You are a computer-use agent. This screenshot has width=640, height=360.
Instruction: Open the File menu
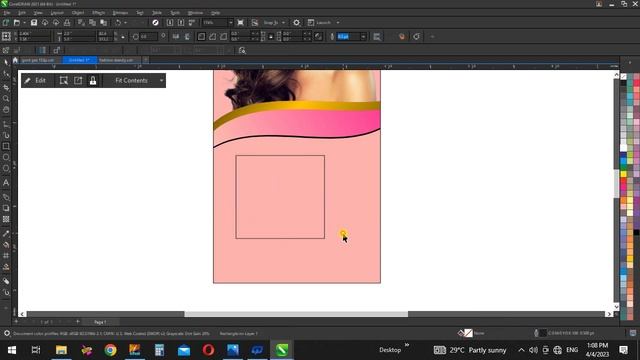coord(7,13)
